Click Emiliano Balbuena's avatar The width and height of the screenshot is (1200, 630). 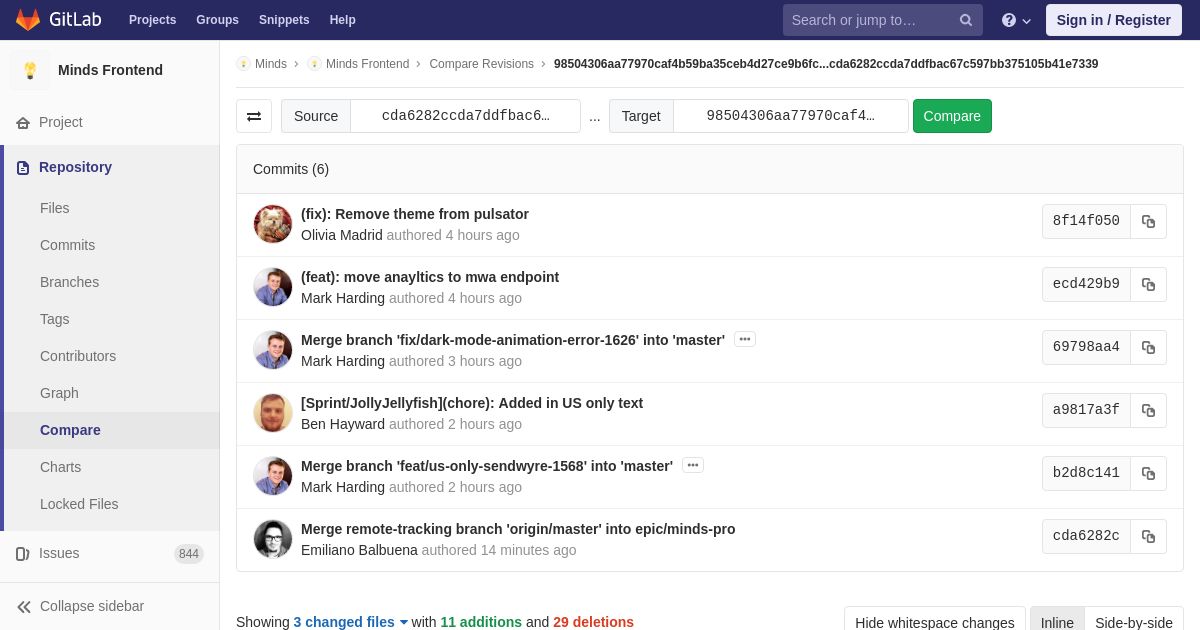coord(273,539)
